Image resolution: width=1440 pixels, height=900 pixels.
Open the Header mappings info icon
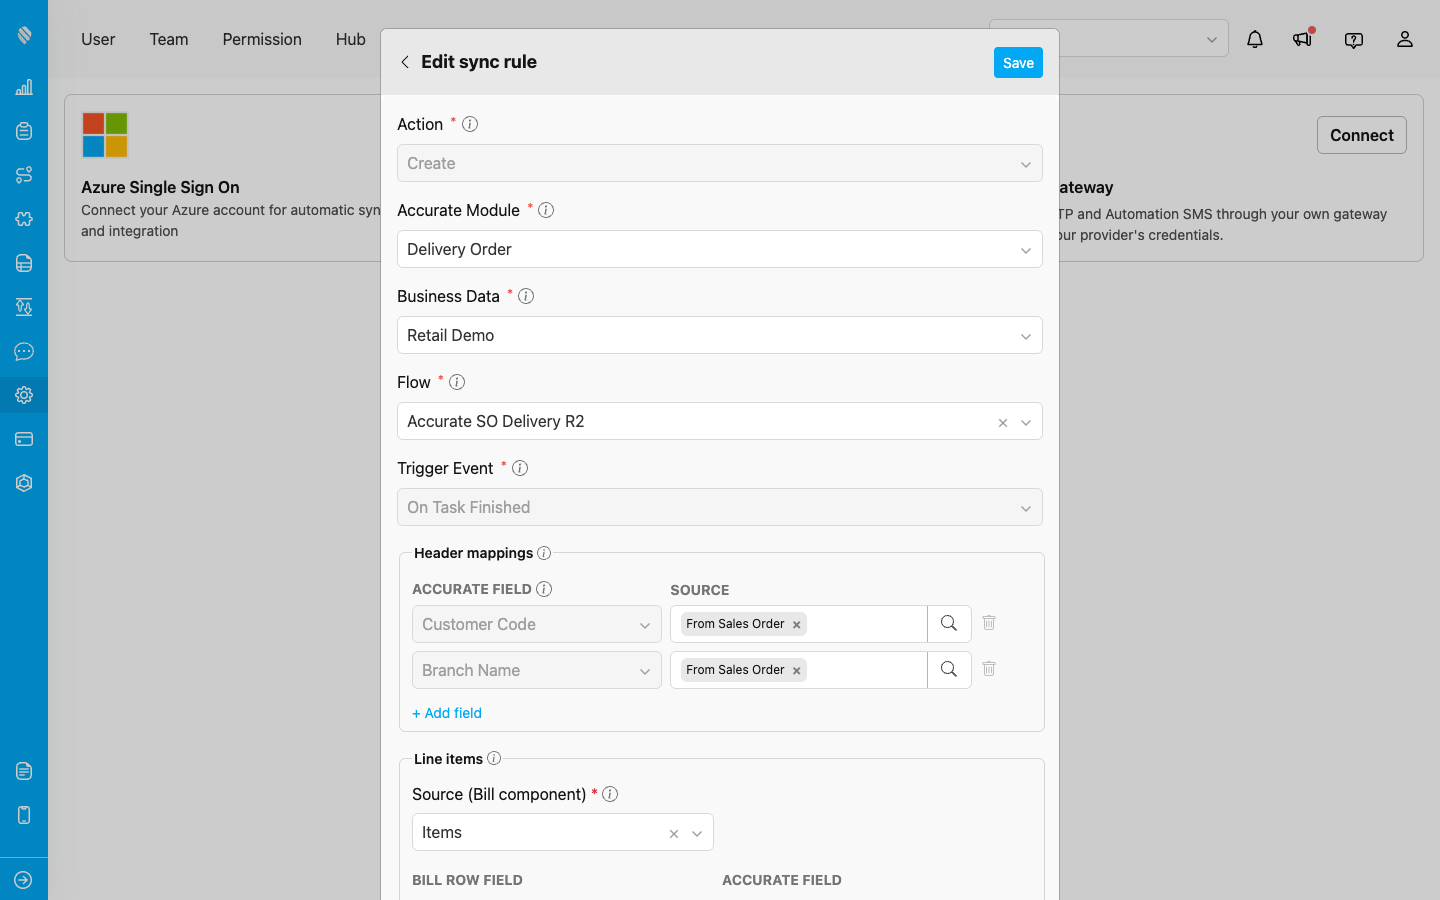click(544, 553)
